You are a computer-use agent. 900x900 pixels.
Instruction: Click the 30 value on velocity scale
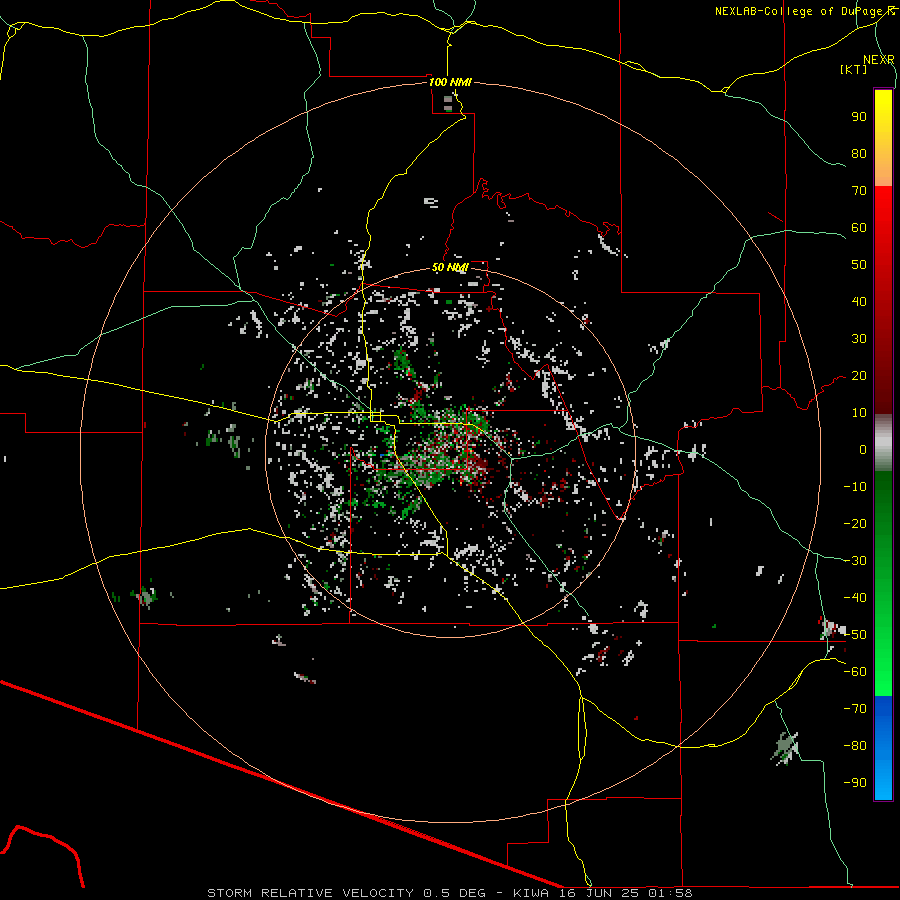[859, 339]
